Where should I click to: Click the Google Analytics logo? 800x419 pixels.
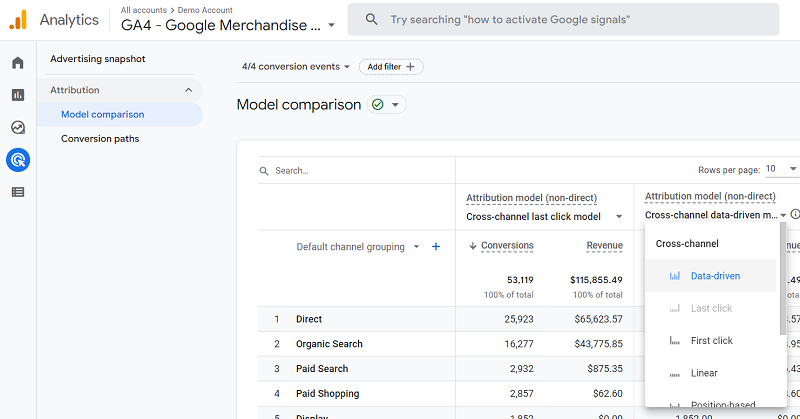(18, 20)
